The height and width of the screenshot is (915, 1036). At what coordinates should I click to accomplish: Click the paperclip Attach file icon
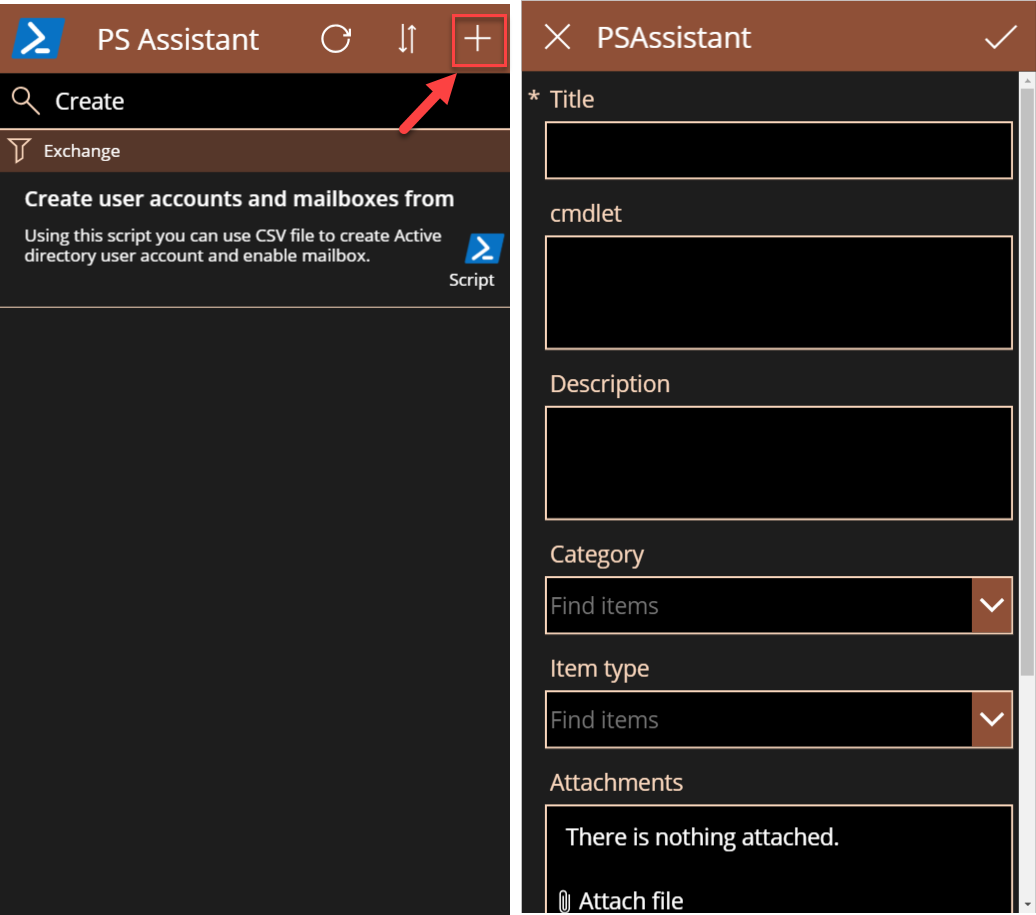(564, 900)
